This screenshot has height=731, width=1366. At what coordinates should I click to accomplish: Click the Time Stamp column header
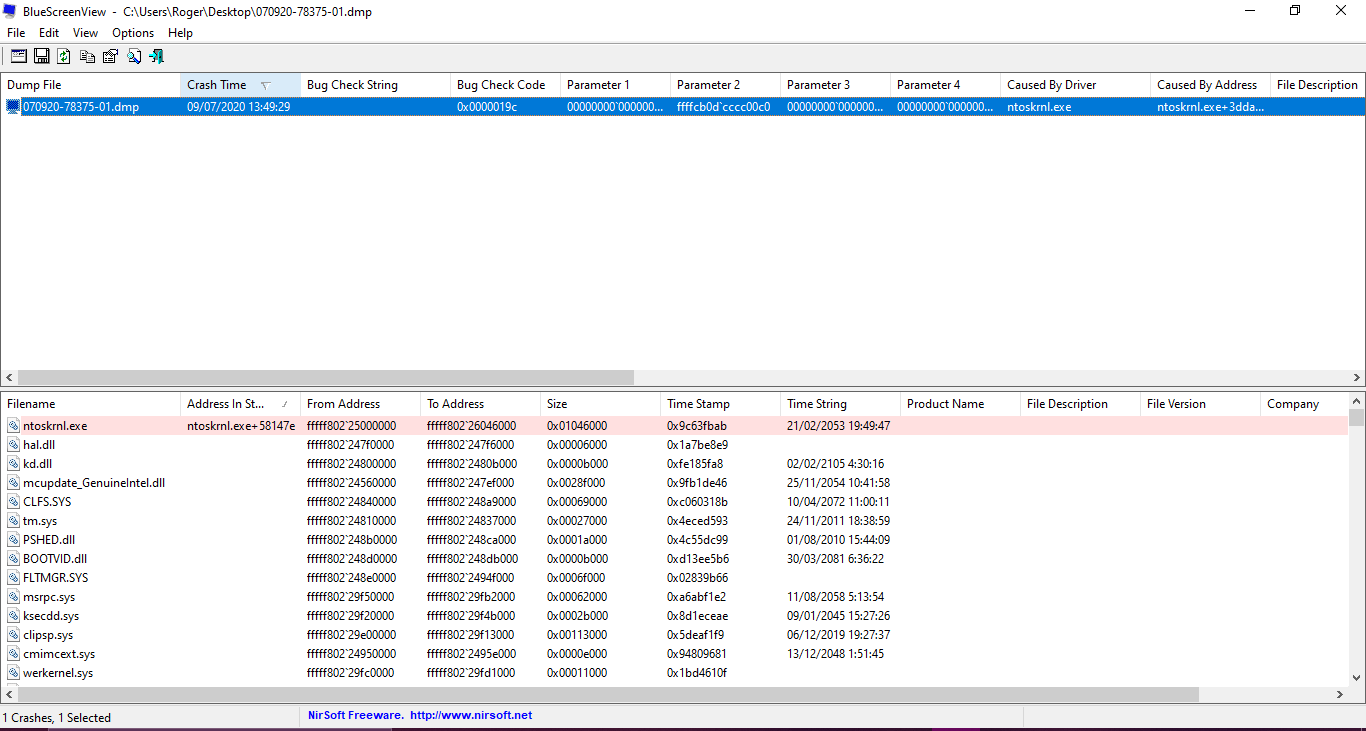coord(720,404)
